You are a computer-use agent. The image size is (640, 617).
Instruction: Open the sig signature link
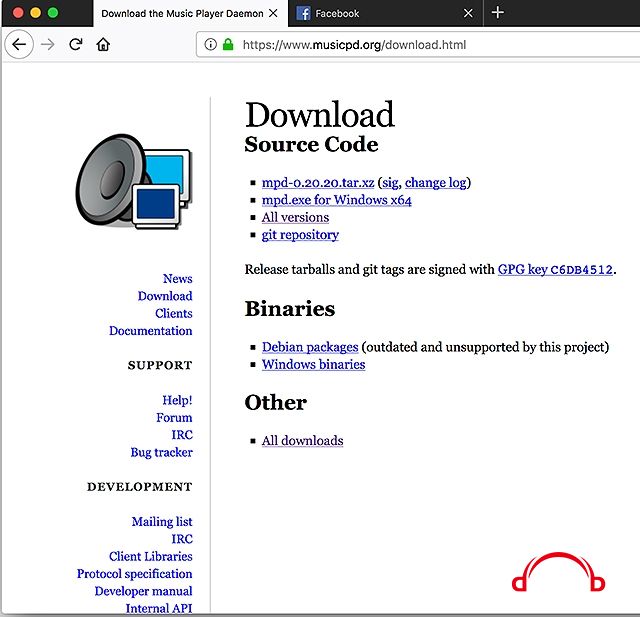pyautogui.click(x=390, y=182)
